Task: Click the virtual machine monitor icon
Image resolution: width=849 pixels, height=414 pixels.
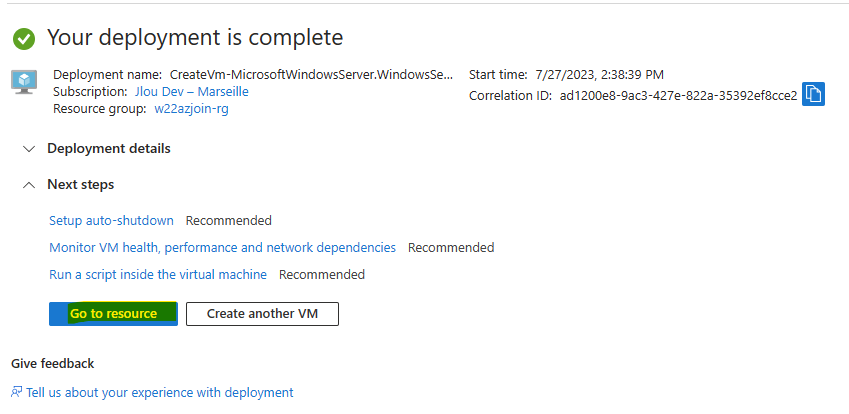Action: (x=24, y=82)
